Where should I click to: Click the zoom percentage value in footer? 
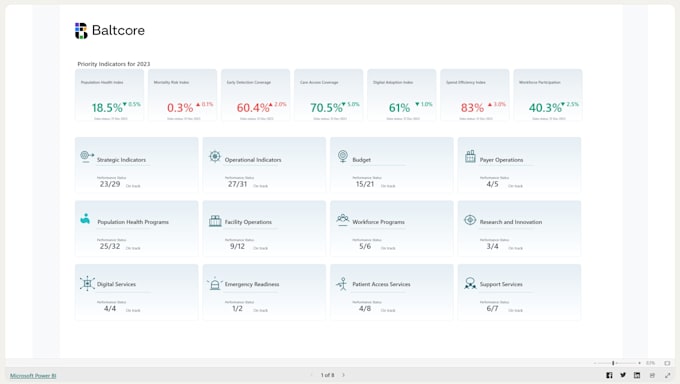coord(651,363)
